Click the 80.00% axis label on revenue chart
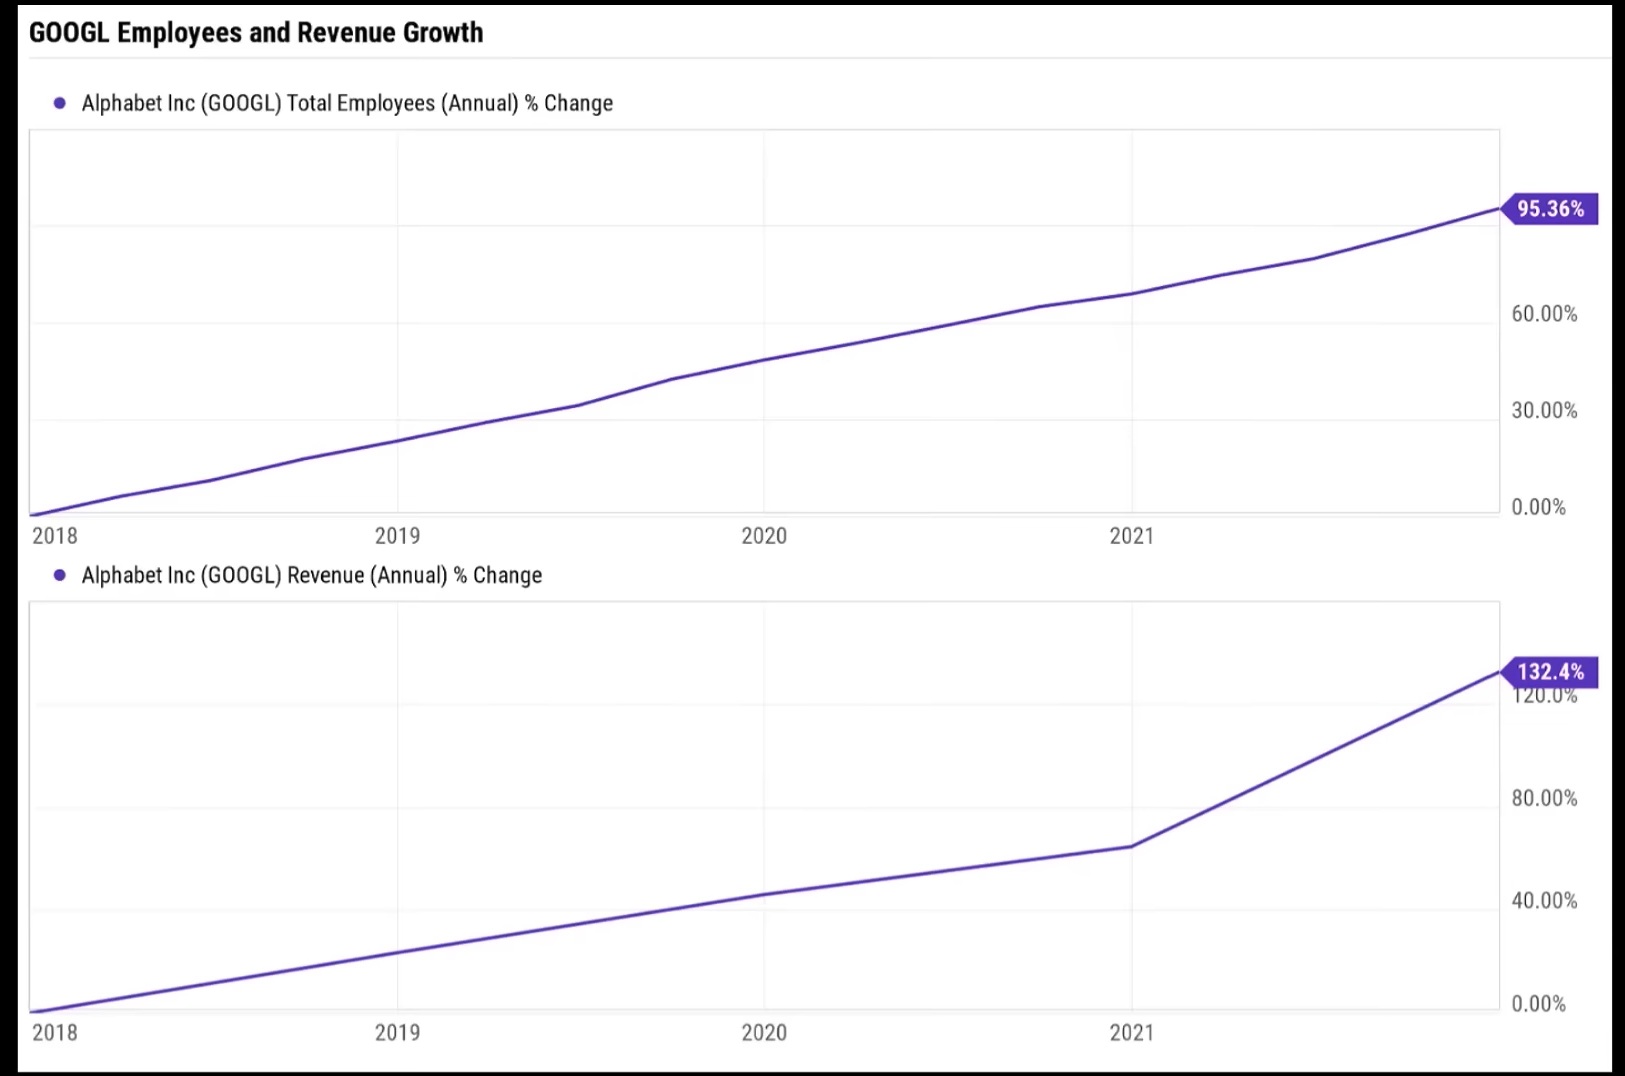This screenshot has width=1625, height=1076. coord(1544,798)
